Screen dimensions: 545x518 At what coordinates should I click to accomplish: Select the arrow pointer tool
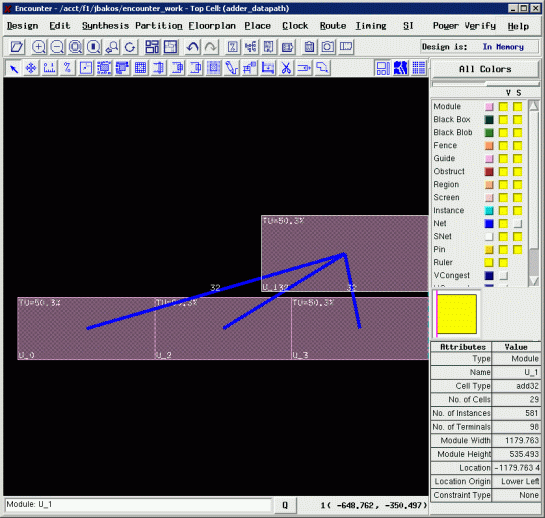click(x=14, y=68)
